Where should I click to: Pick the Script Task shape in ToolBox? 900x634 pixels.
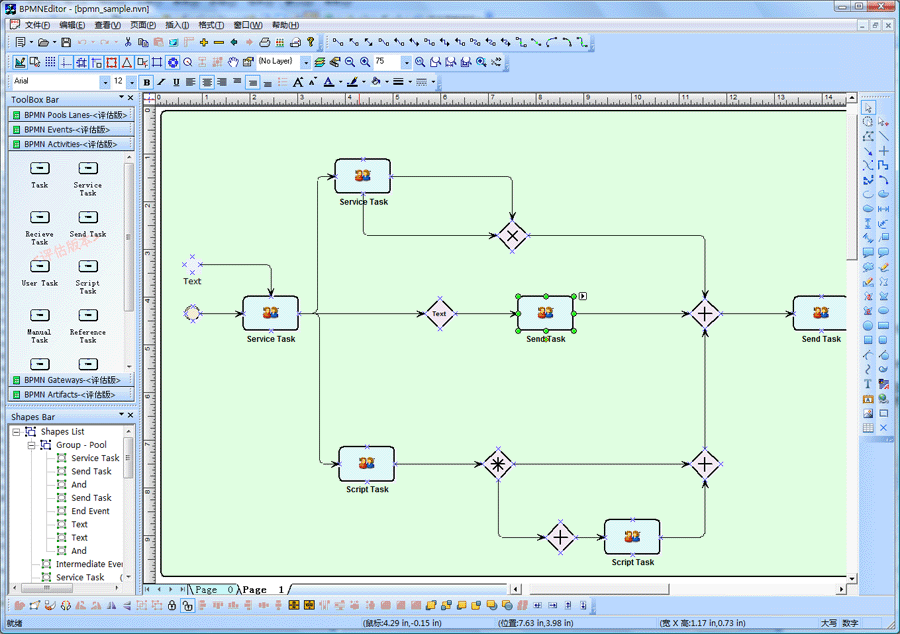coord(88,272)
